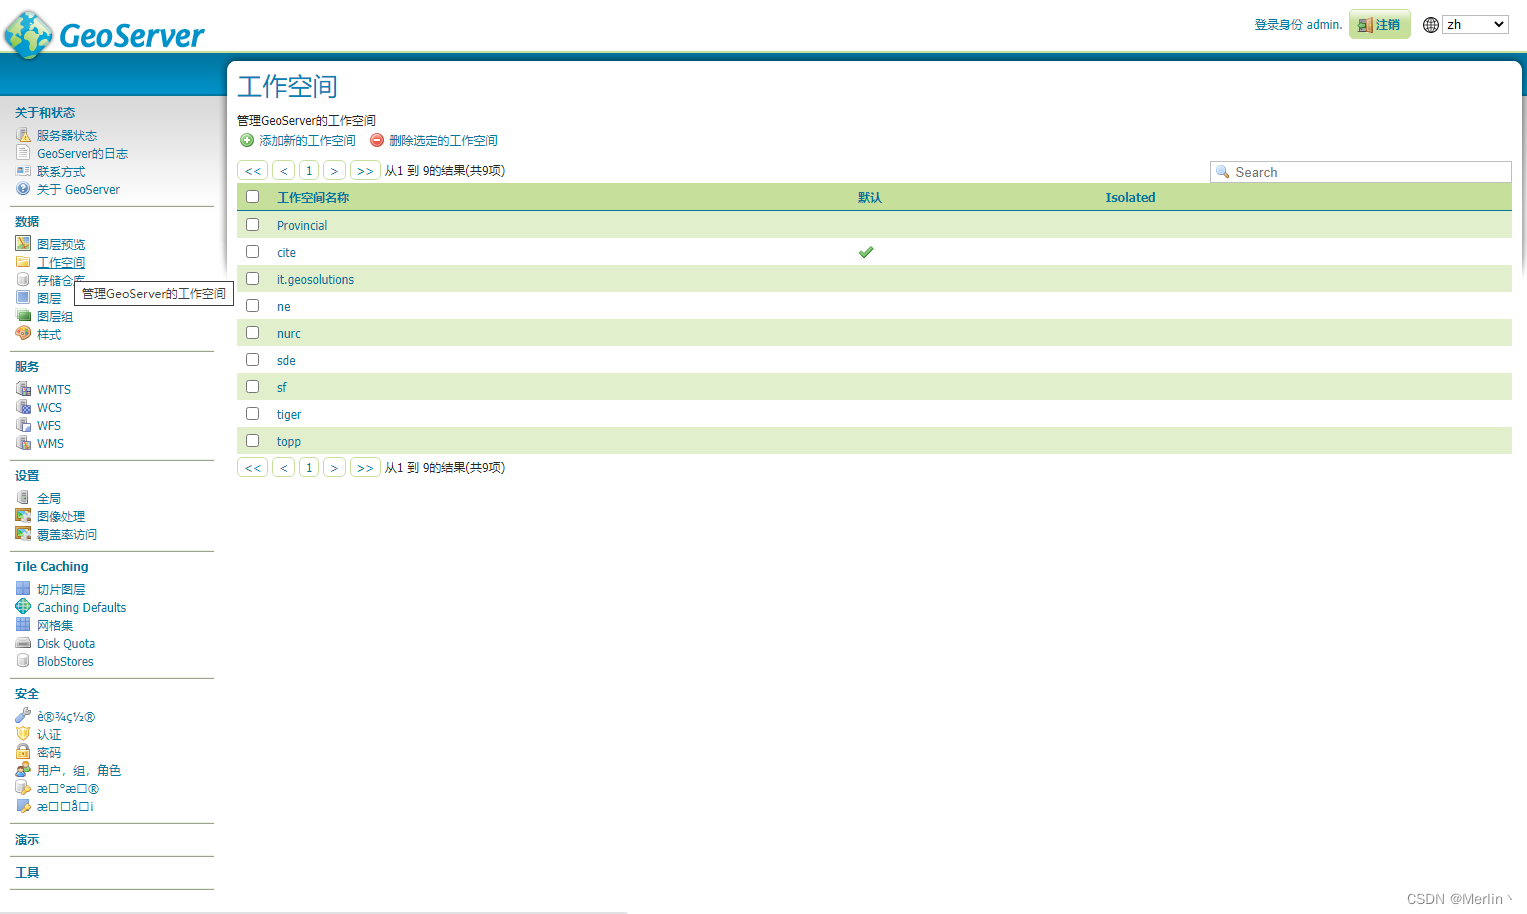Click the workspaces folder icon
1527x914 pixels.
click(x=23, y=262)
